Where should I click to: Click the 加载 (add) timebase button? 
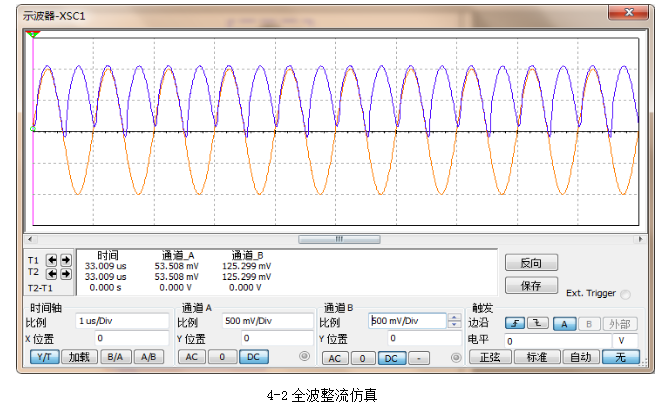tap(79, 357)
